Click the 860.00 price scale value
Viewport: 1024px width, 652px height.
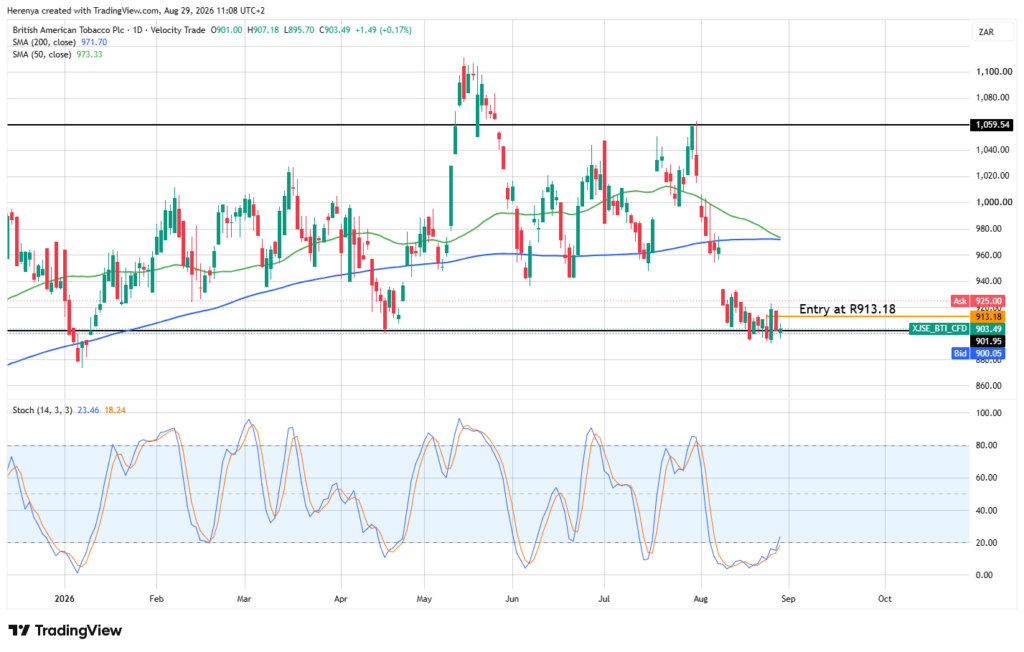989,385
